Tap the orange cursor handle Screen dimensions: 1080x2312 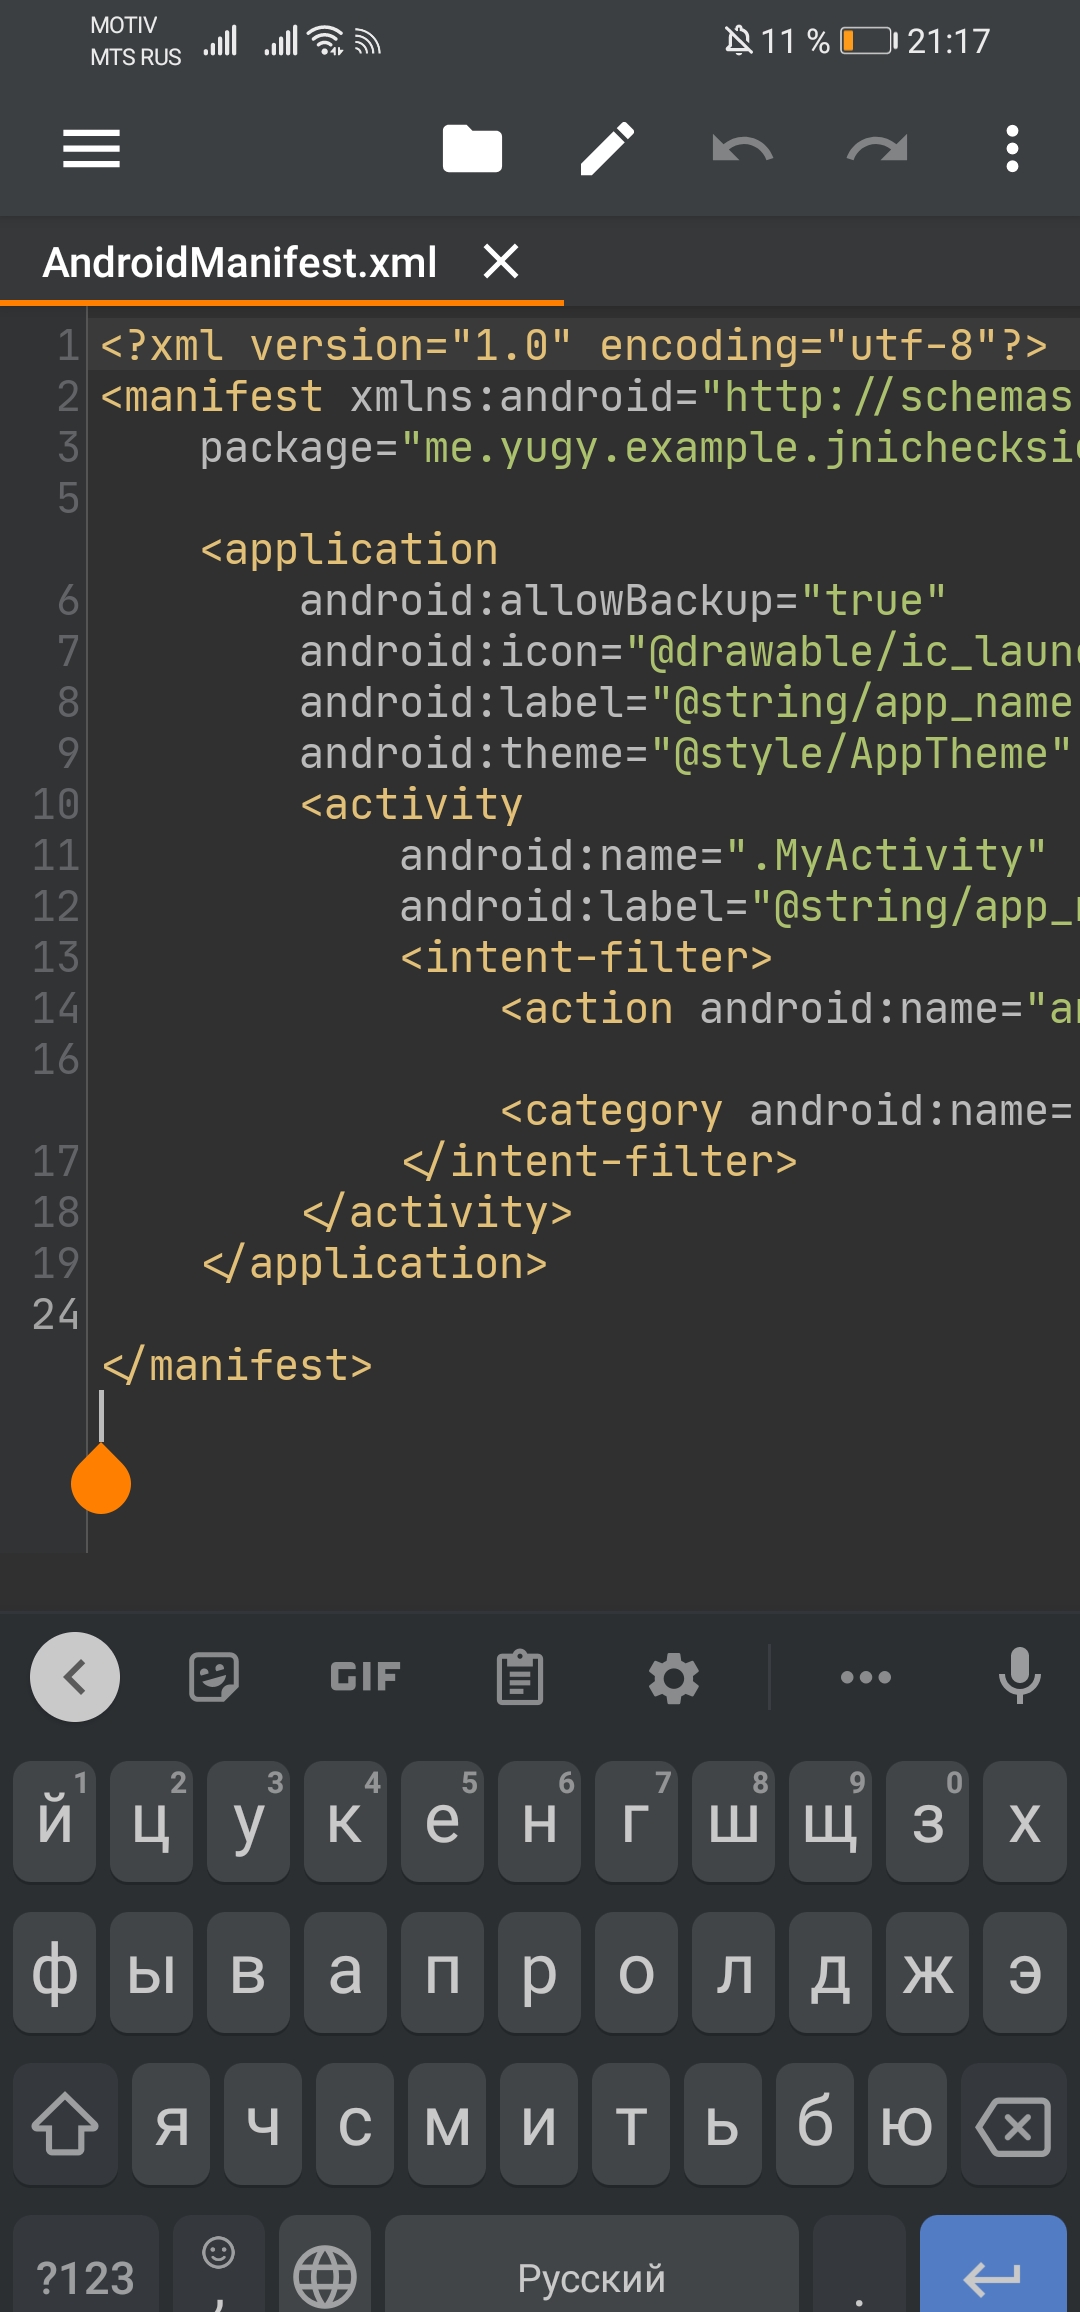(101, 1478)
